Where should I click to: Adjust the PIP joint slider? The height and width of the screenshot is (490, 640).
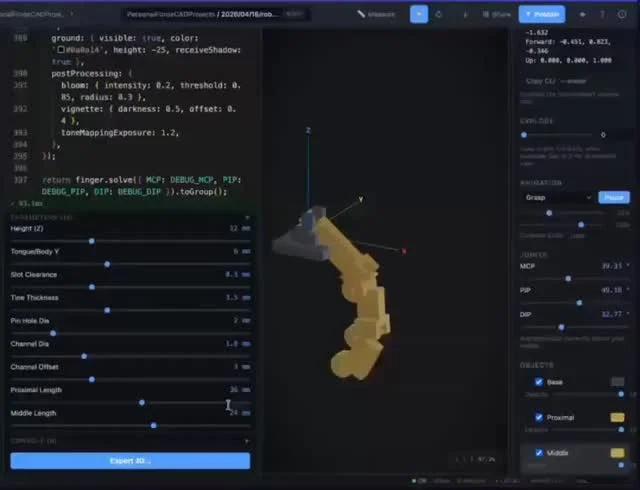click(575, 303)
